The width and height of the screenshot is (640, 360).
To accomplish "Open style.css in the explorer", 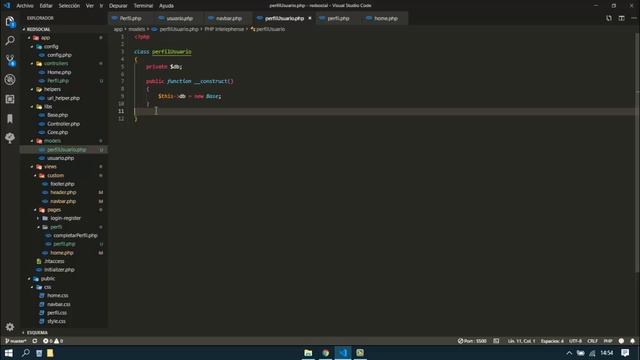I will click(56, 321).
